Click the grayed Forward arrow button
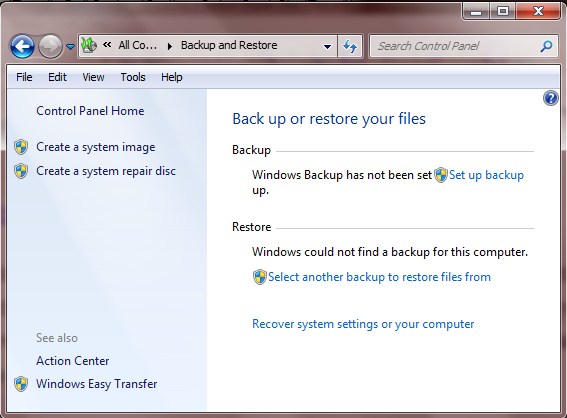Image resolution: width=567 pixels, height=418 pixels. pyautogui.click(x=50, y=46)
